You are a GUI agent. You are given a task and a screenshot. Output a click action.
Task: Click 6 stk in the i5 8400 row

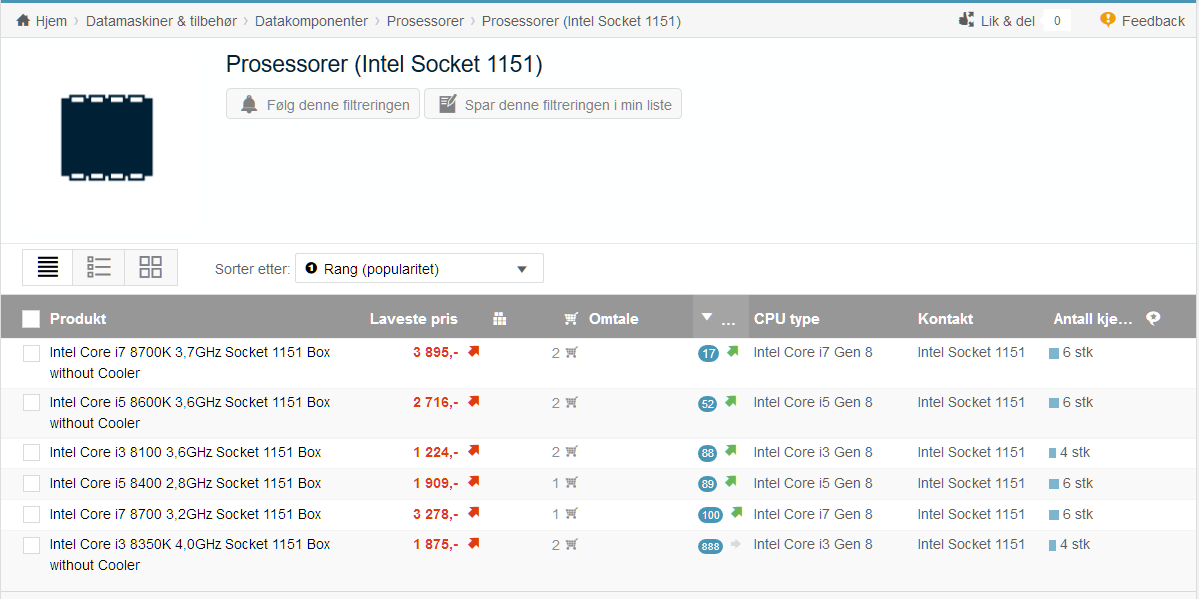coord(1077,483)
